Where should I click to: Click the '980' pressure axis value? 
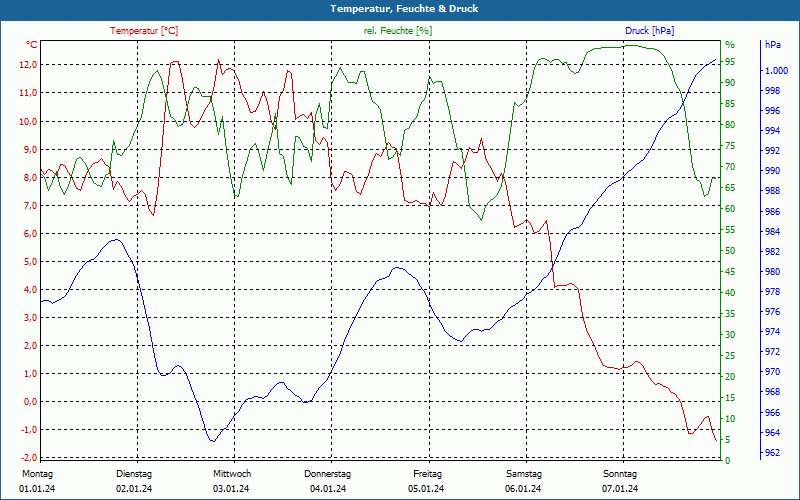tap(770, 272)
